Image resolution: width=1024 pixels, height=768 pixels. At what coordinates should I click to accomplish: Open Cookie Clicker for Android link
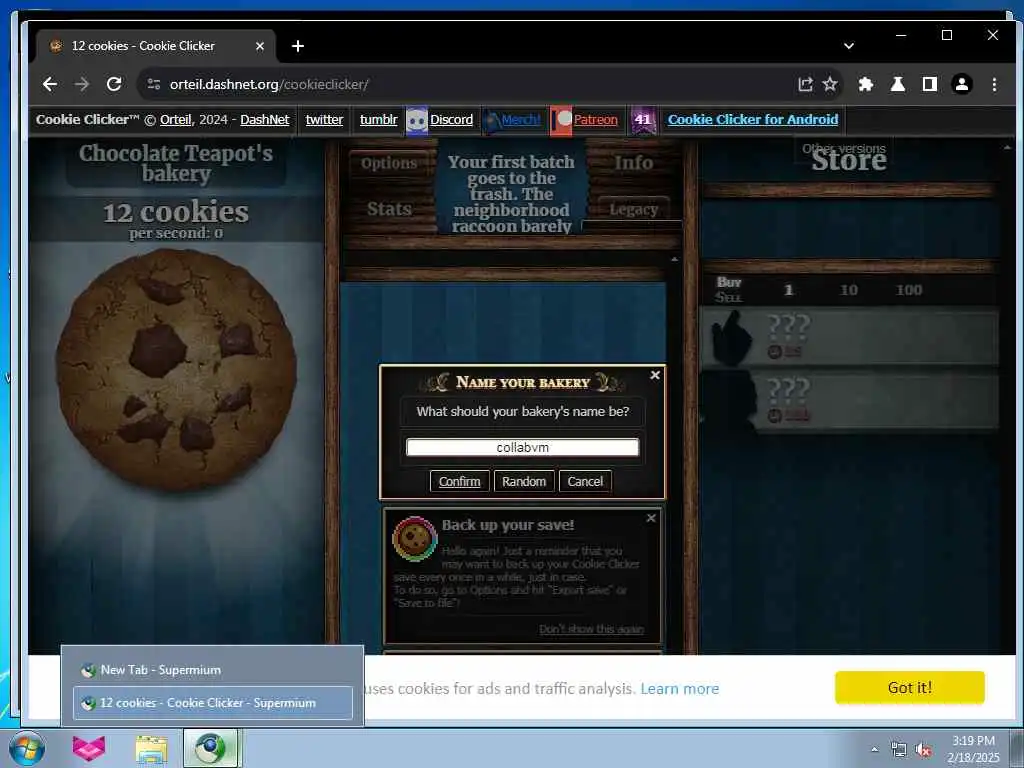tap(753, 120)
